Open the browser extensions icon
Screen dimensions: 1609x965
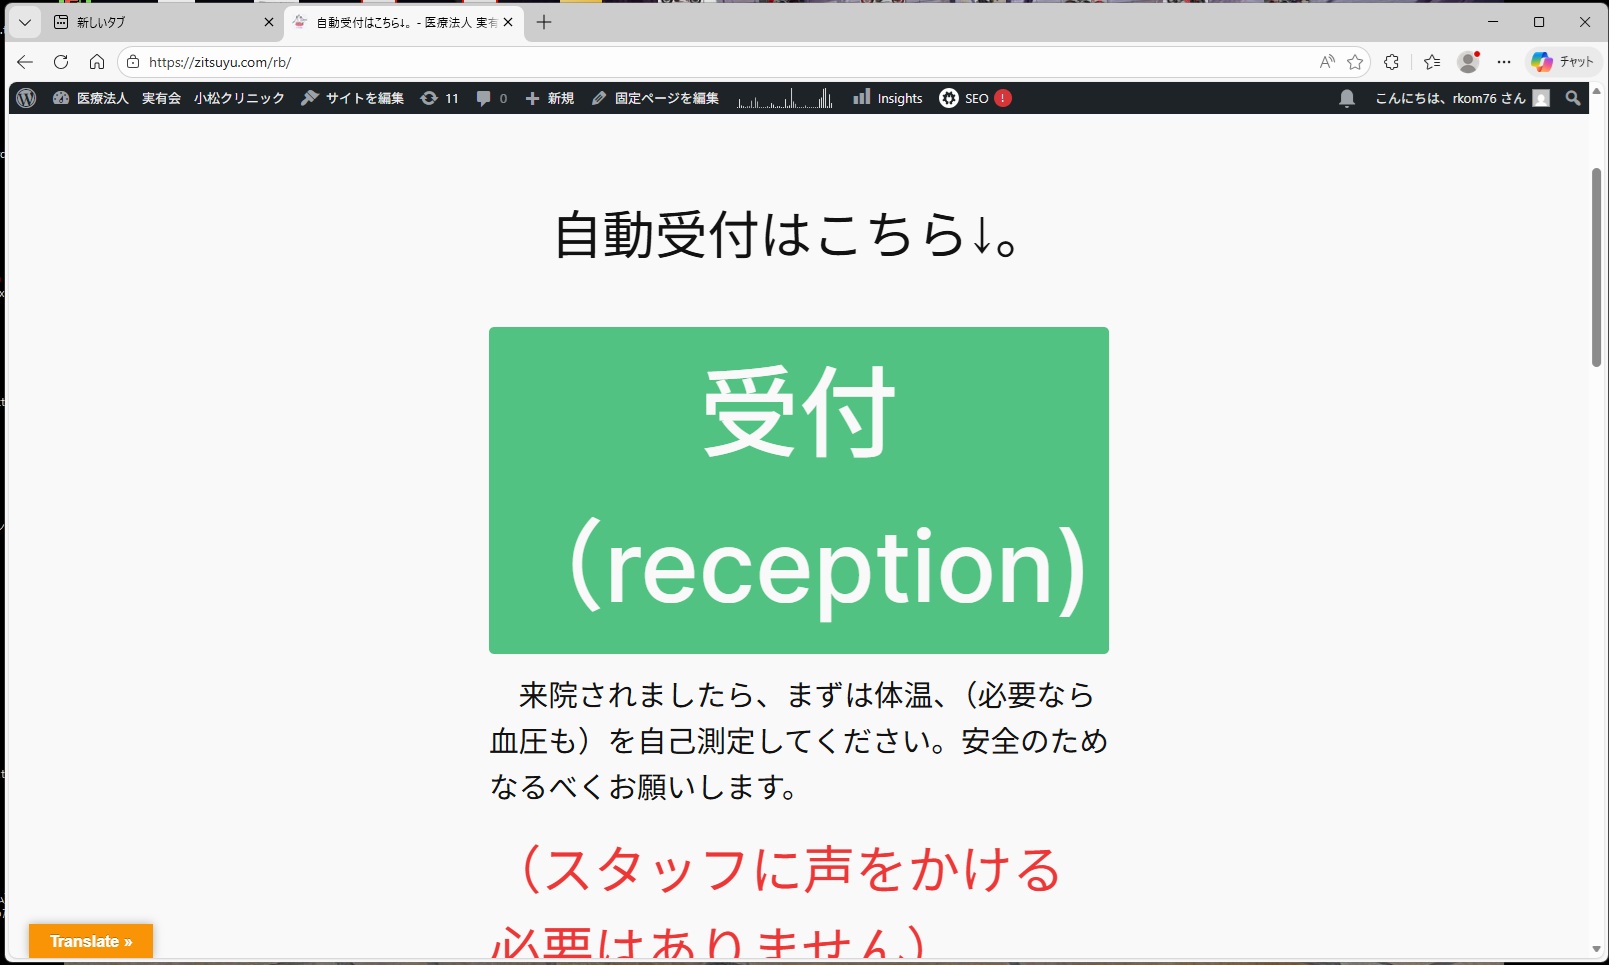click(x=1391, y=62)
